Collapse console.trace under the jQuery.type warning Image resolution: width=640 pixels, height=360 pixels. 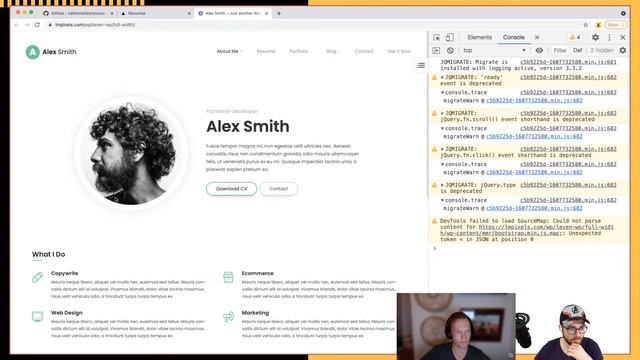[442, 200]
